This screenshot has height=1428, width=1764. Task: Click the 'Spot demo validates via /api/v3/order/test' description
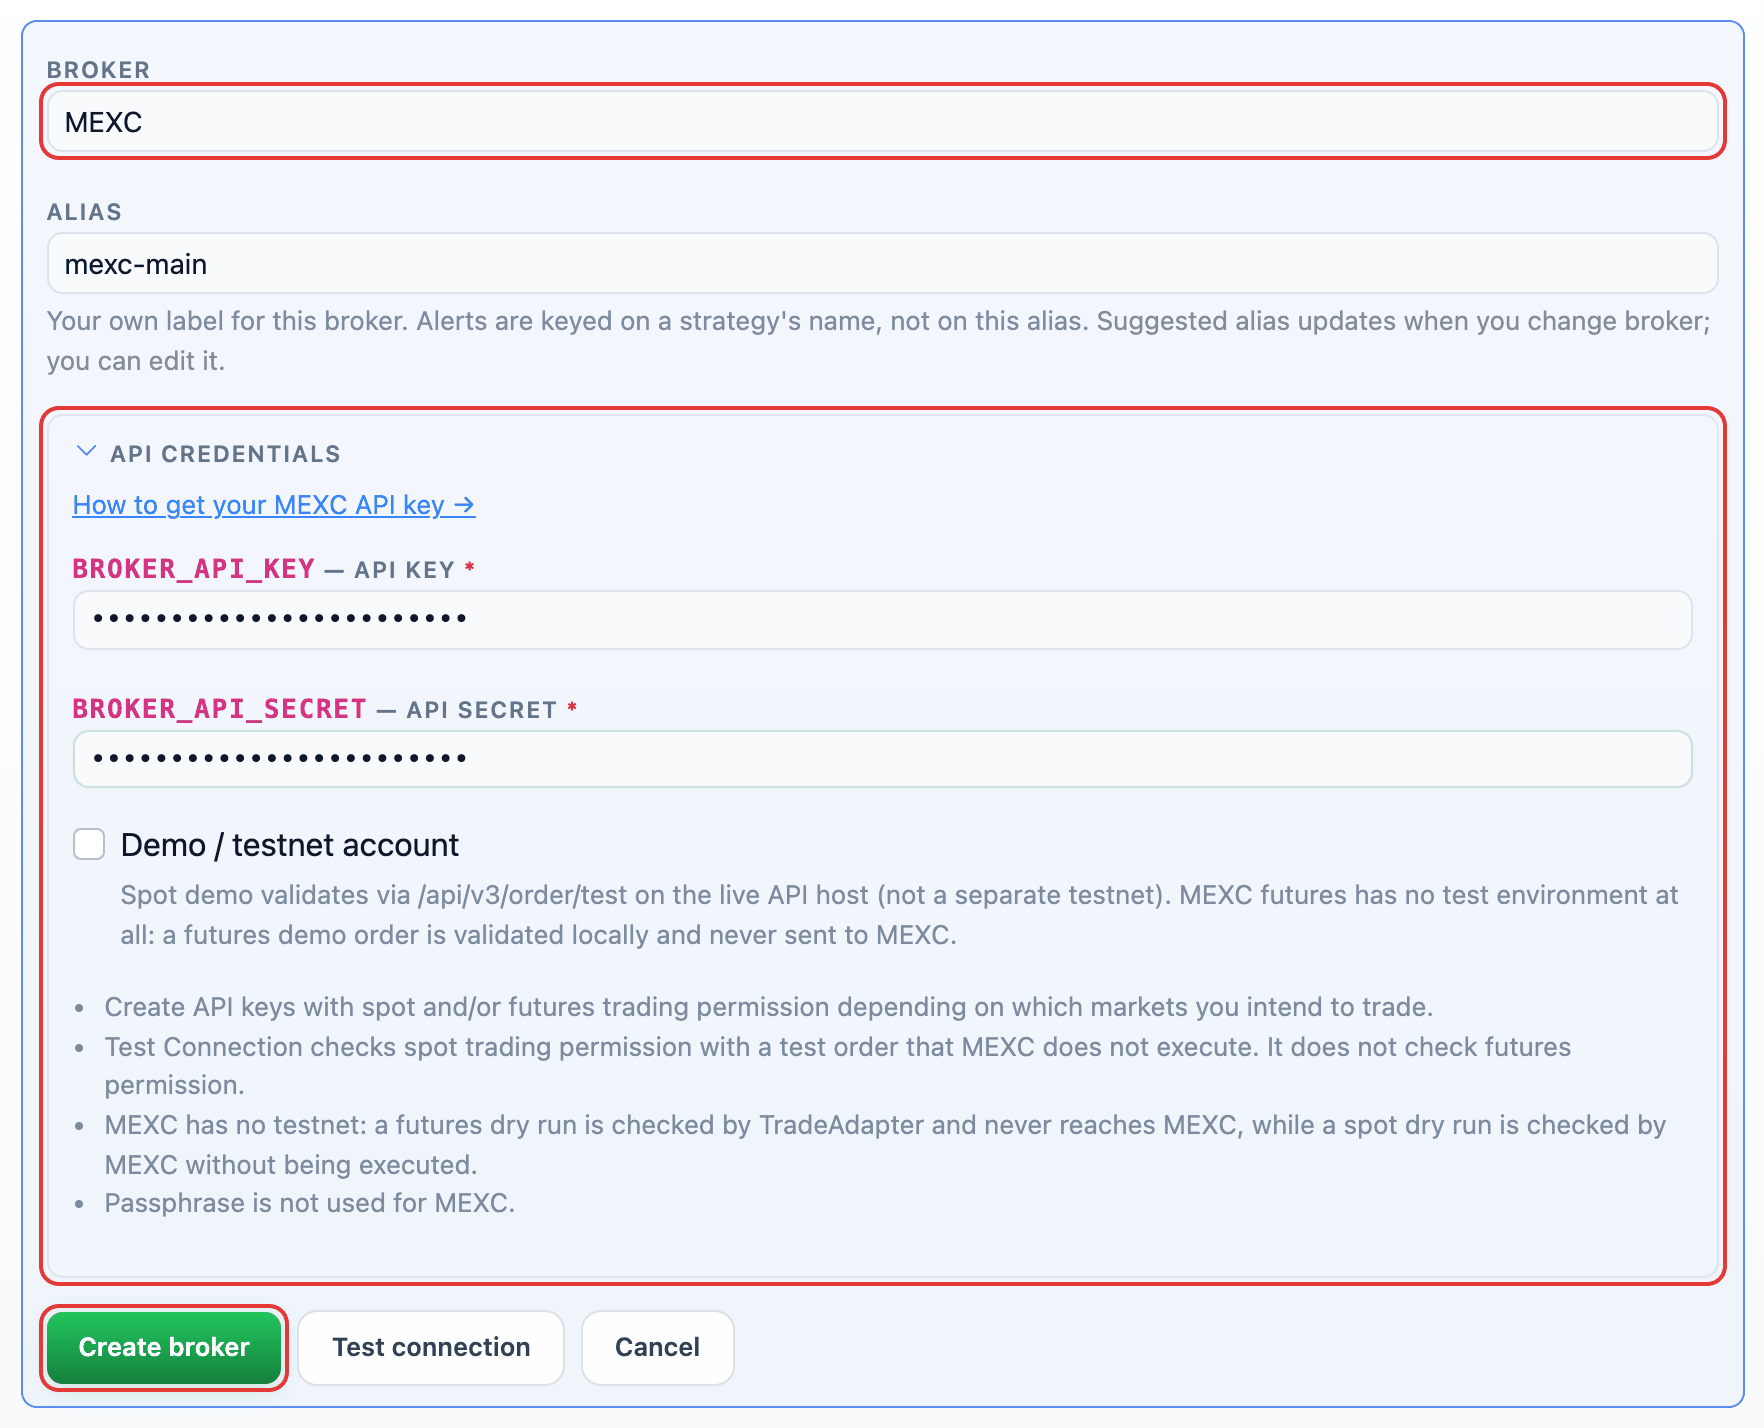pyautogui.click(x=899, y=915)
